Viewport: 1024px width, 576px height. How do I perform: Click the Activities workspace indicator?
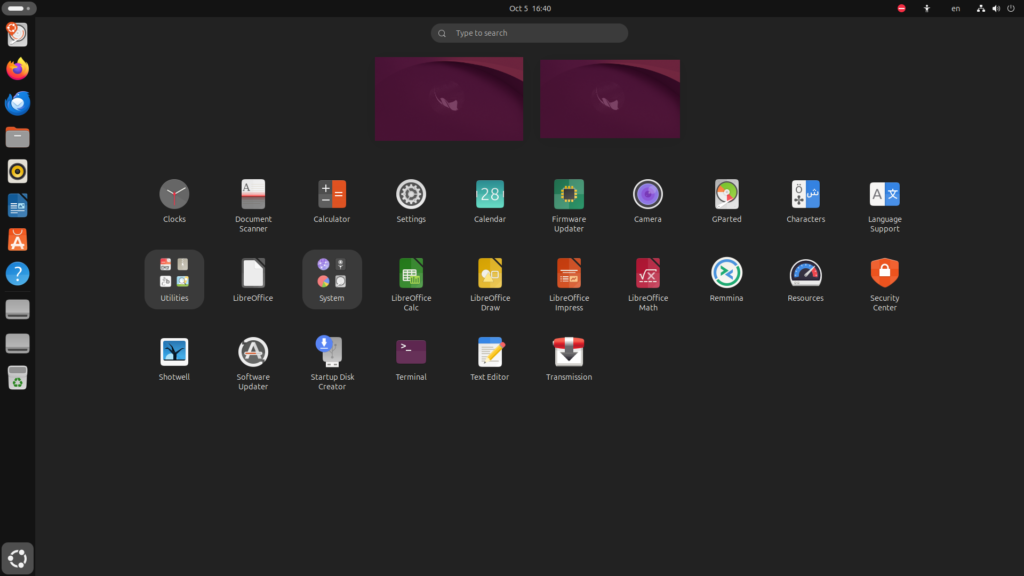tap(19, 8)
